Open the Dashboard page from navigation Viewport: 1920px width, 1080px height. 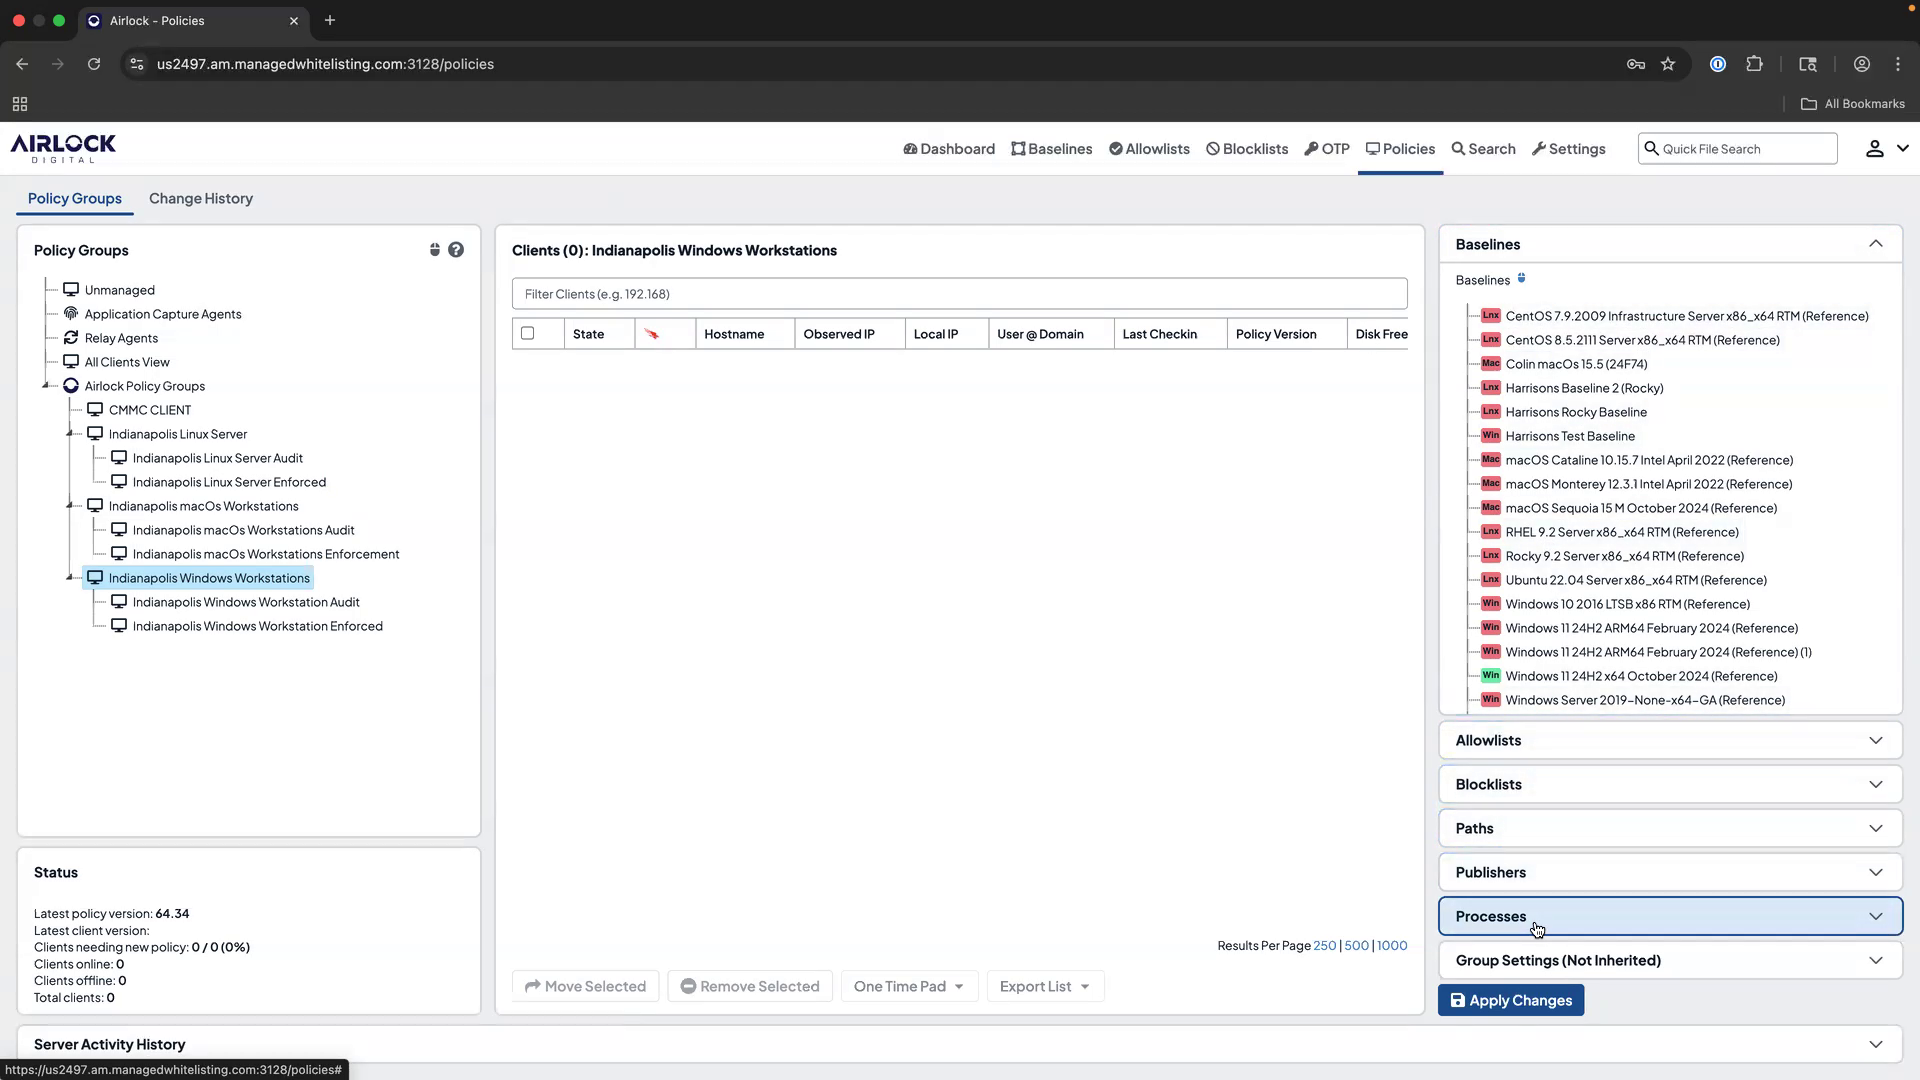(947, 148)
